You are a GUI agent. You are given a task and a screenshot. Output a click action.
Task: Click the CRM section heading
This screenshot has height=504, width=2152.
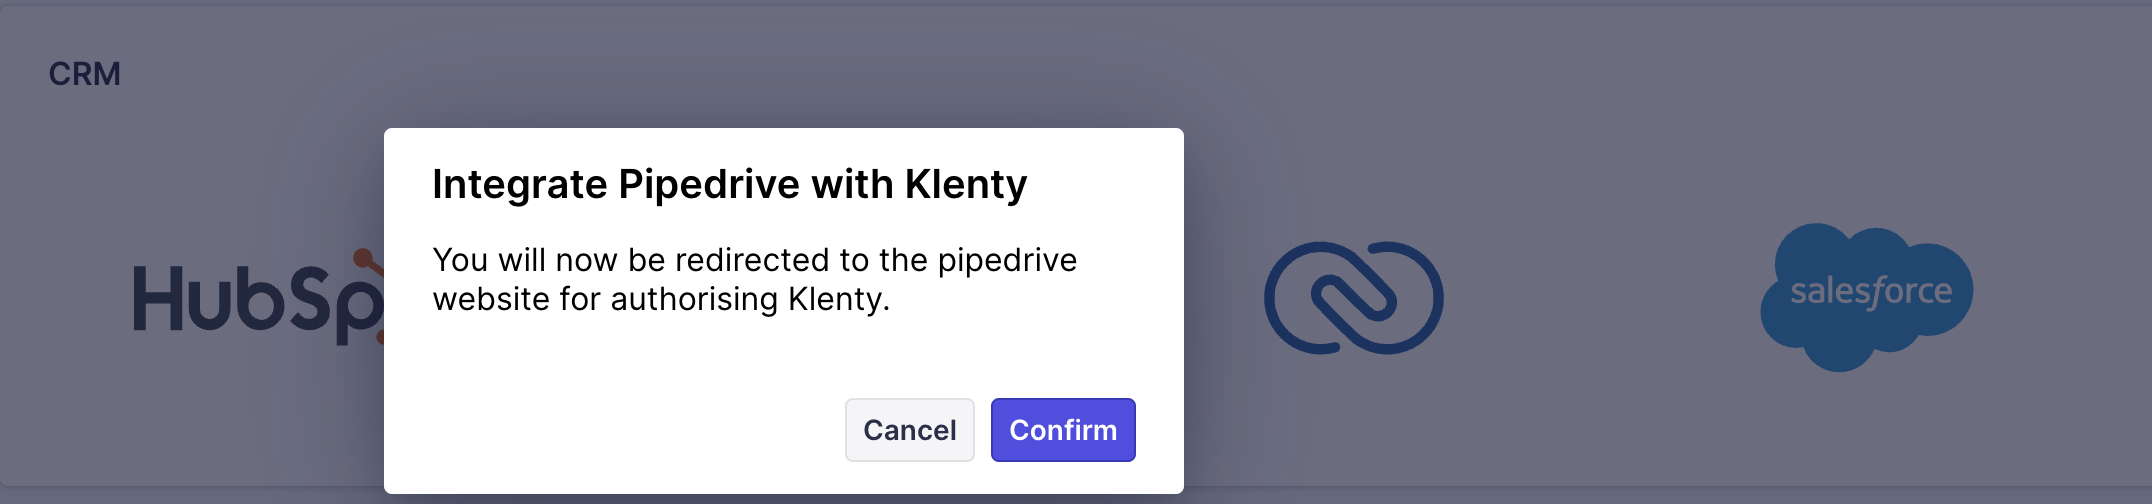pyautogui.click(x=85, y=74)
